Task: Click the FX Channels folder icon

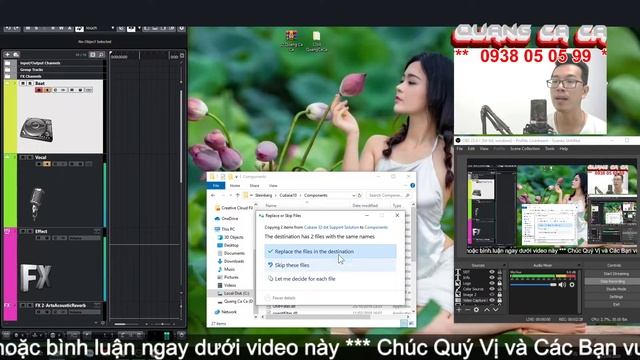Action: (8, 76)
